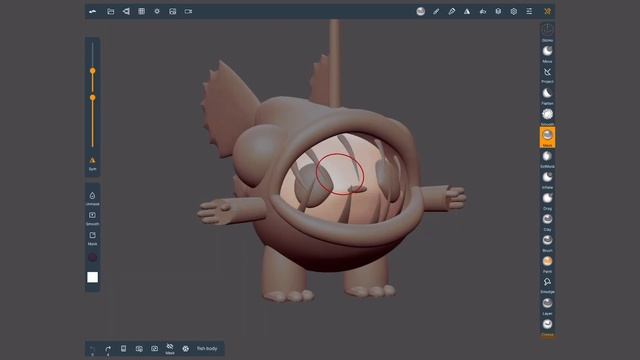This screenshot has width=640, height=360.
Task: Click the round icon beside 'fish body'
Action: [185, 349]
